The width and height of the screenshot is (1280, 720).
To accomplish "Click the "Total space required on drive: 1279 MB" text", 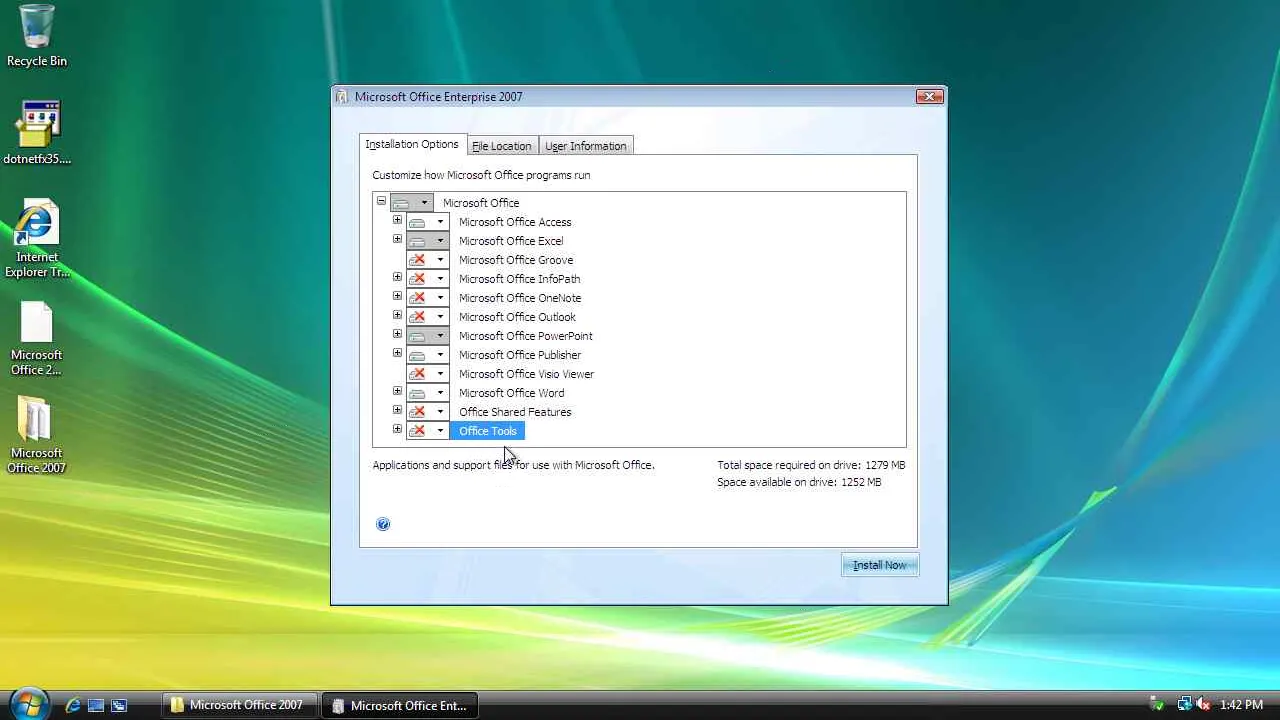I will point(811,465).
